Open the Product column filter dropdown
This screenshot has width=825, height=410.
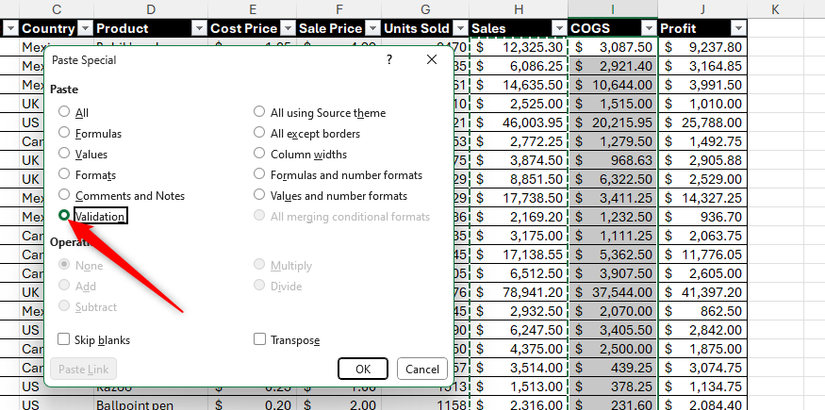(199, 28)
